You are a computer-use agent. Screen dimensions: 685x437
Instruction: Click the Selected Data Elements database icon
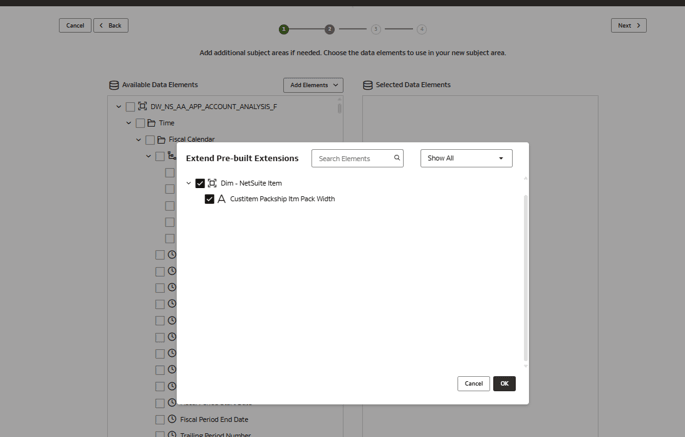tap(368, 85)
